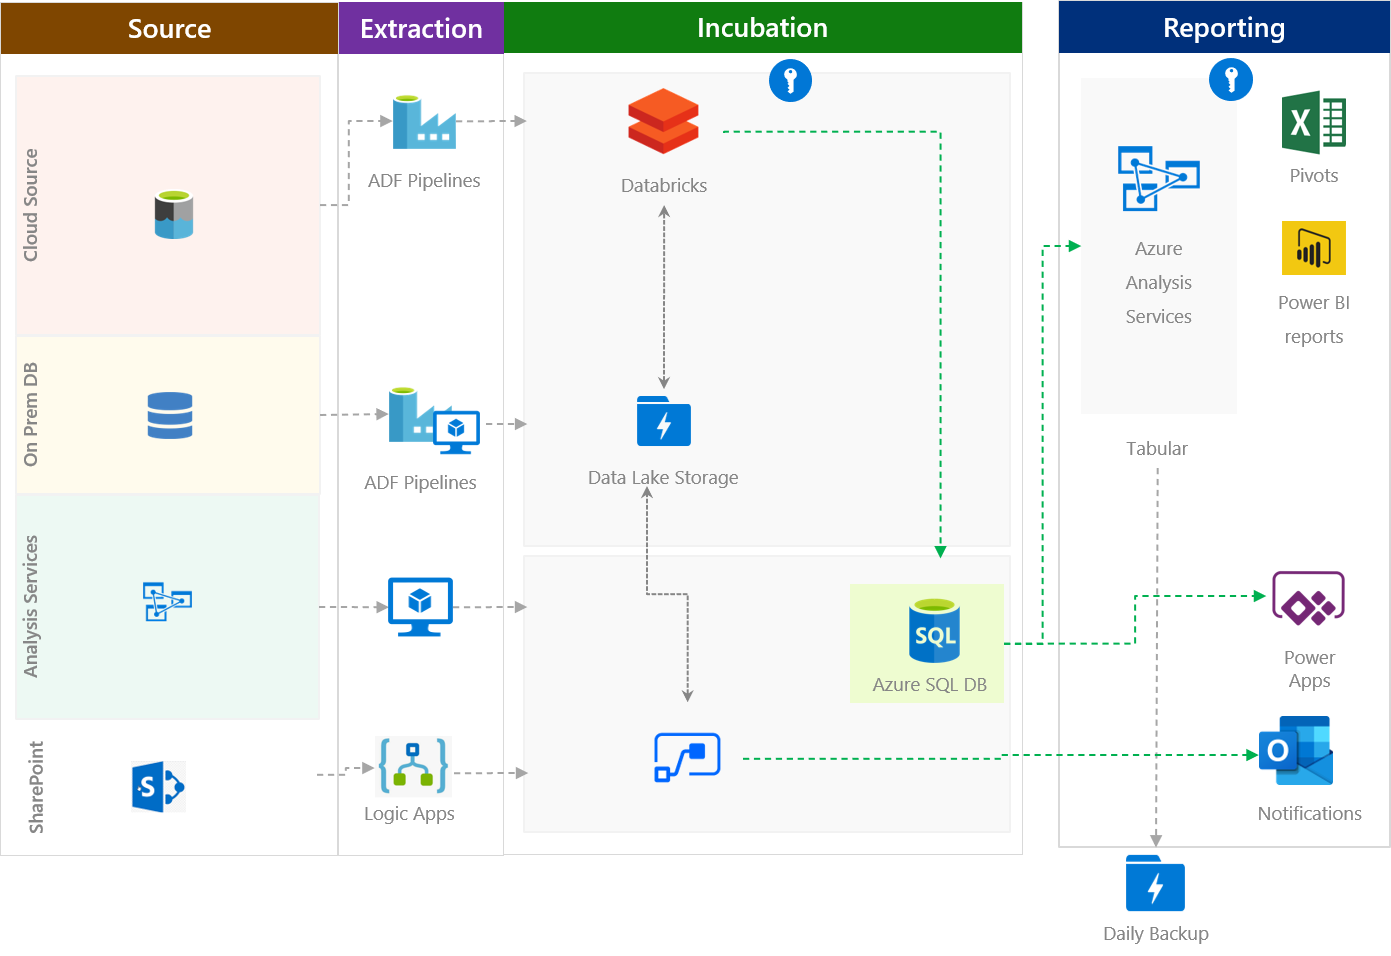Select the Azure SQL DB label
The image size is (1391, 956).
(x=930, y=684)
